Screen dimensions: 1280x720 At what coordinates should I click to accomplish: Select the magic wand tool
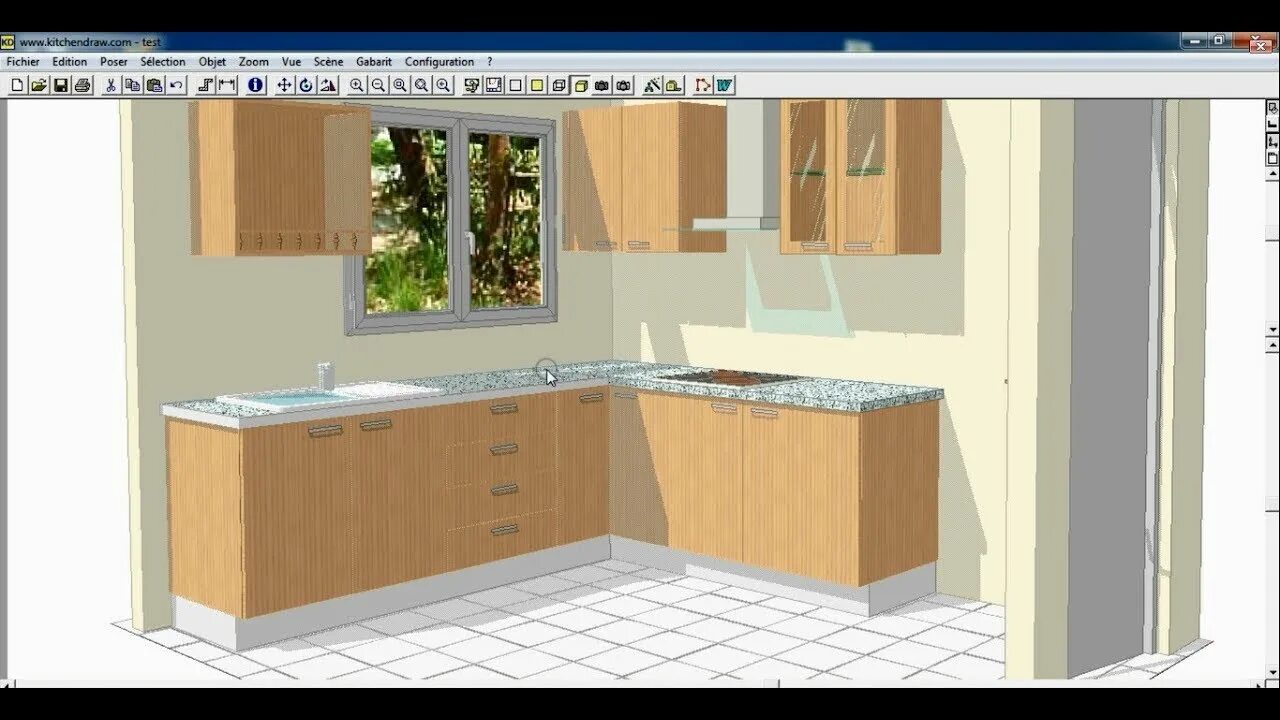coord(652,85)
